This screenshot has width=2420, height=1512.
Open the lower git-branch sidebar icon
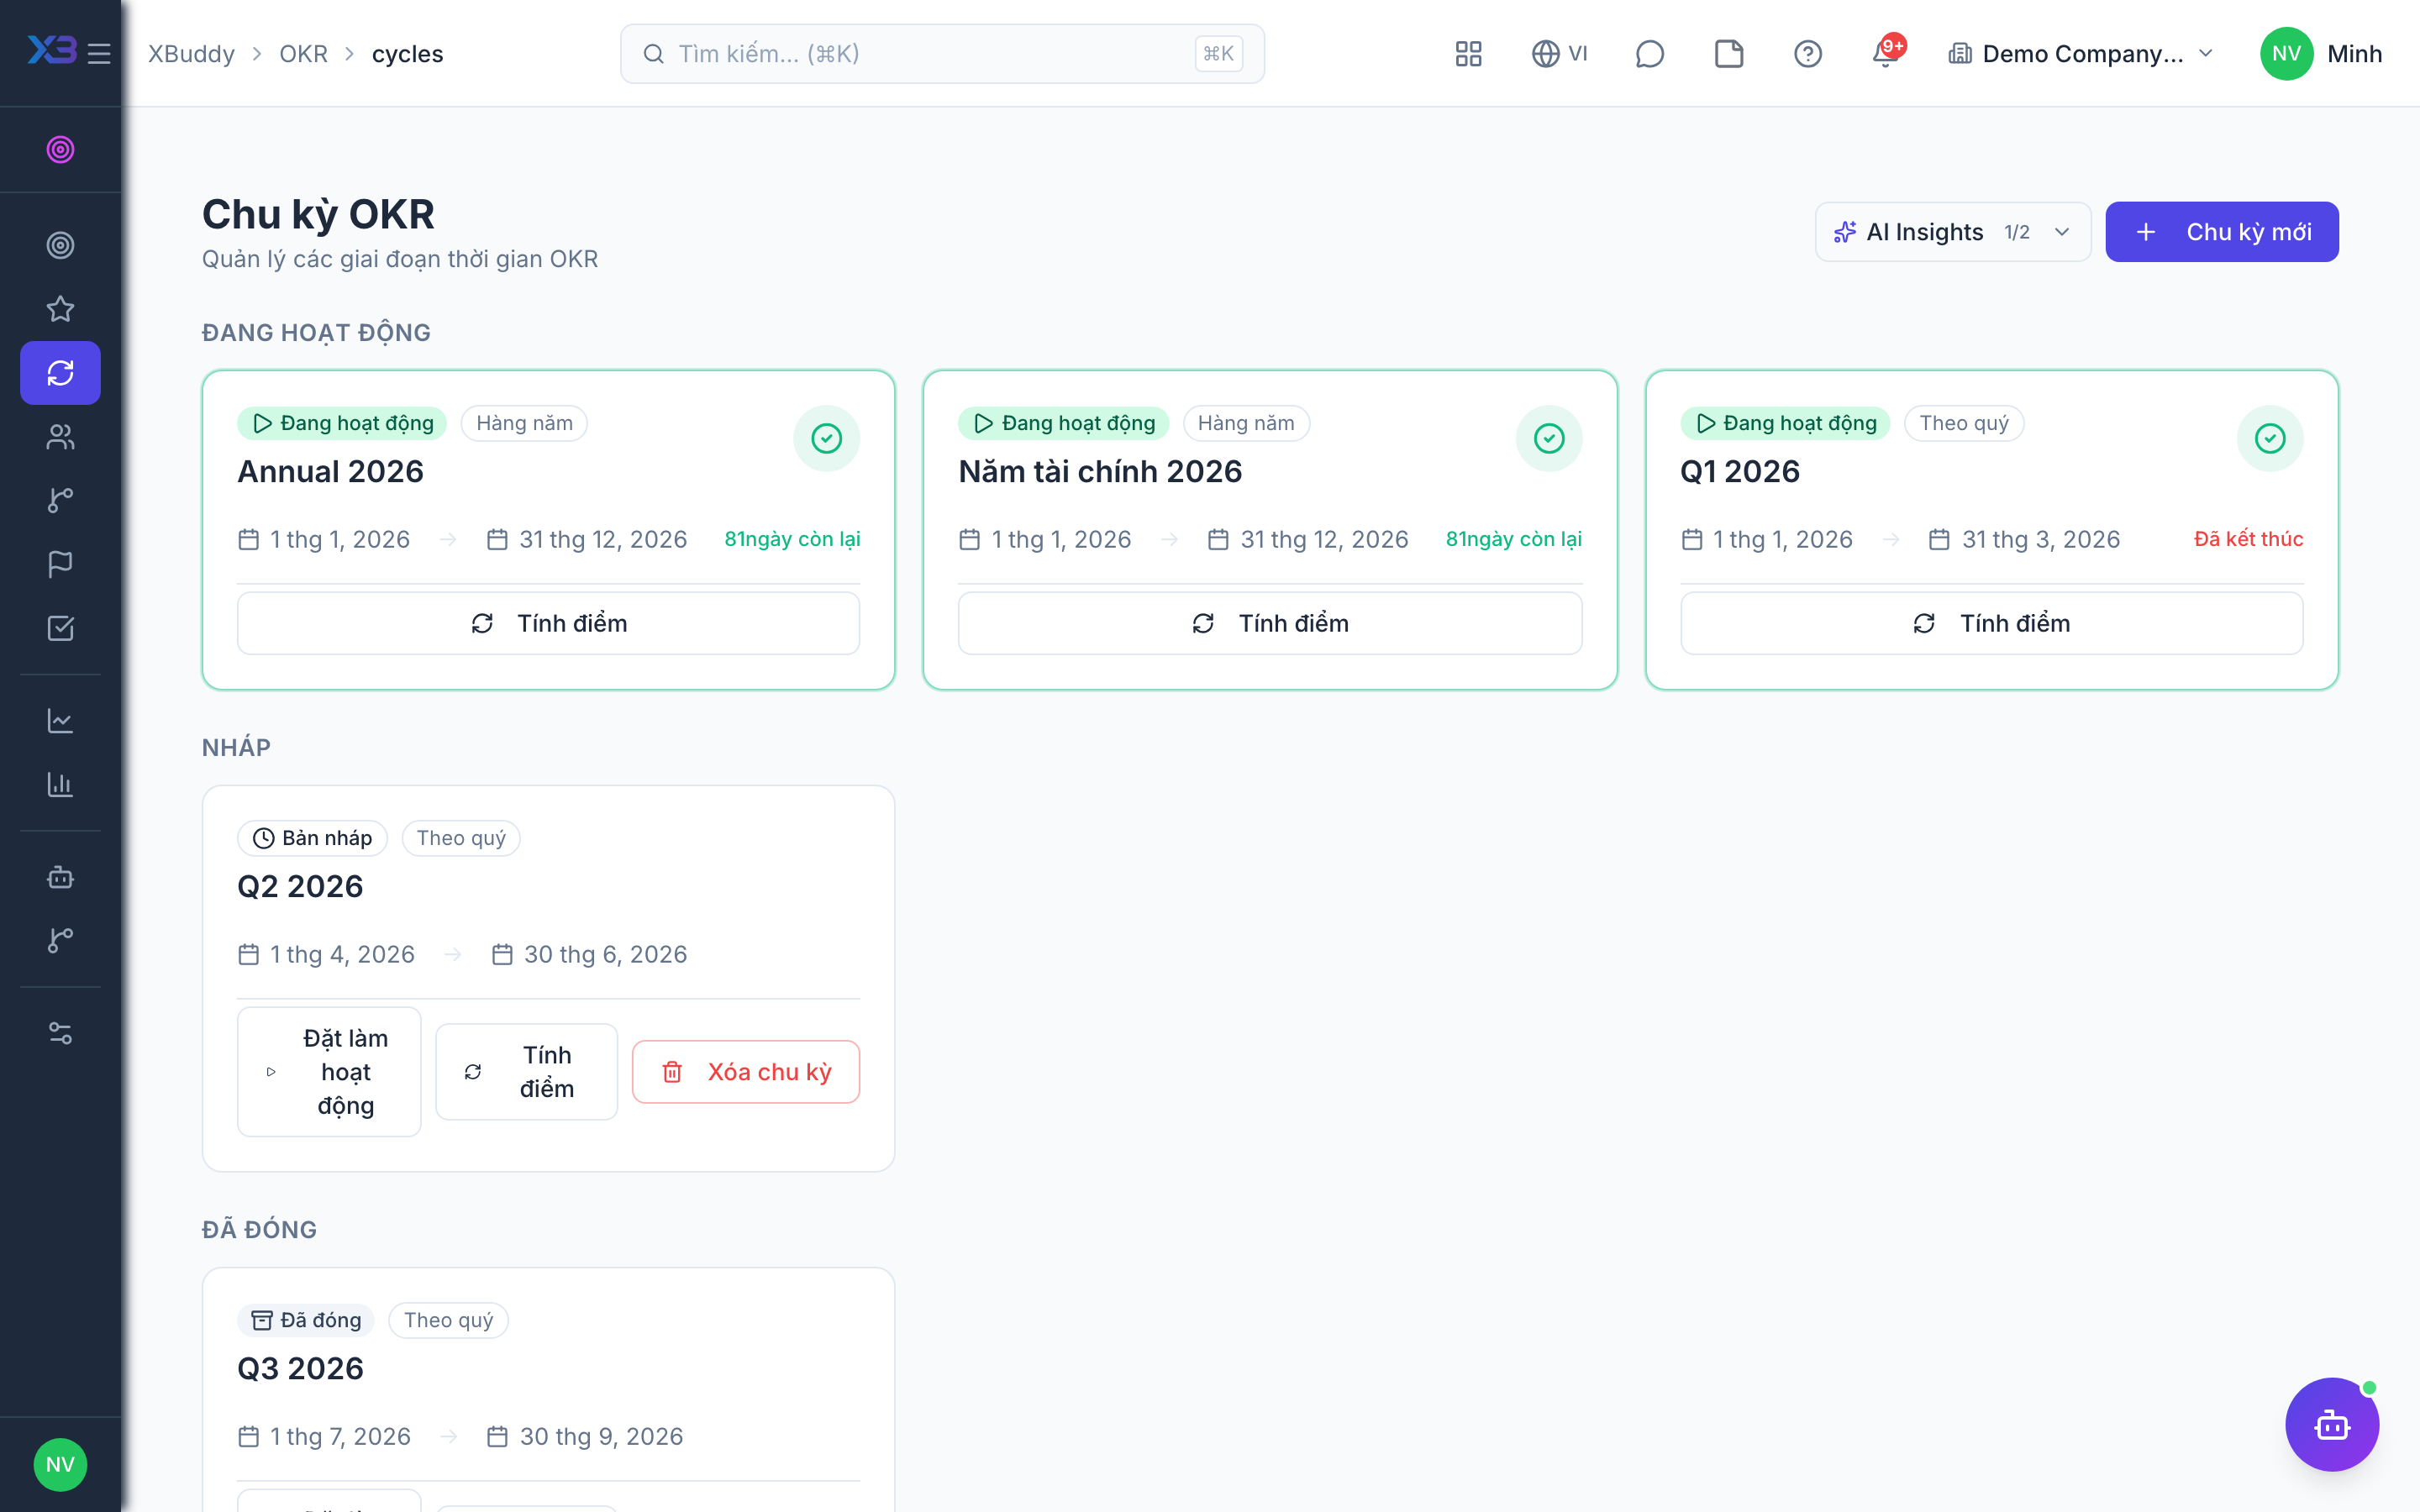click(x=60, y=941)
